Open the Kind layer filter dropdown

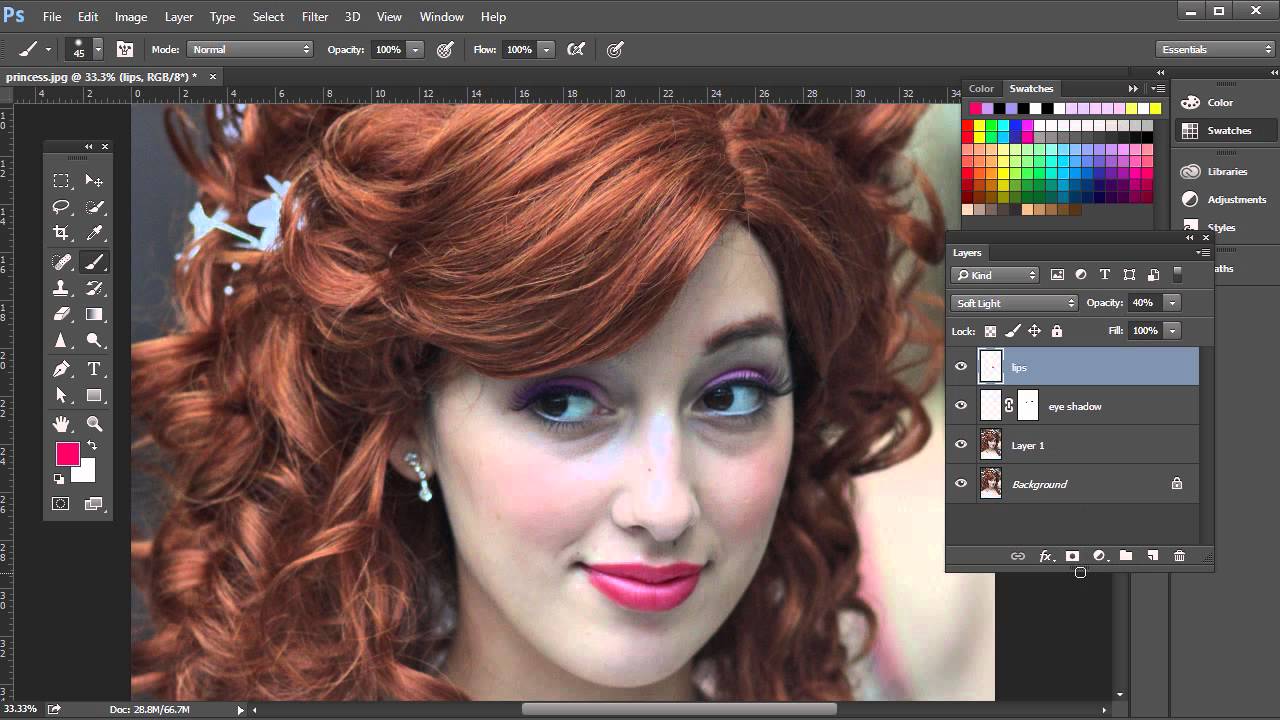[996, 275]
